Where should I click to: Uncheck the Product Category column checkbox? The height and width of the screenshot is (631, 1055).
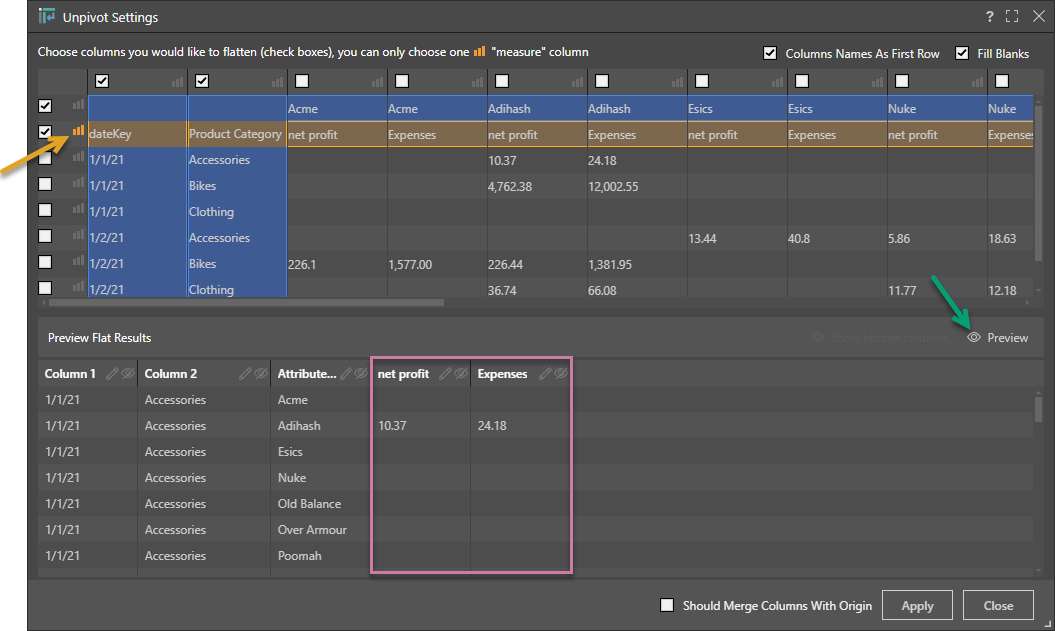[202, 81]
